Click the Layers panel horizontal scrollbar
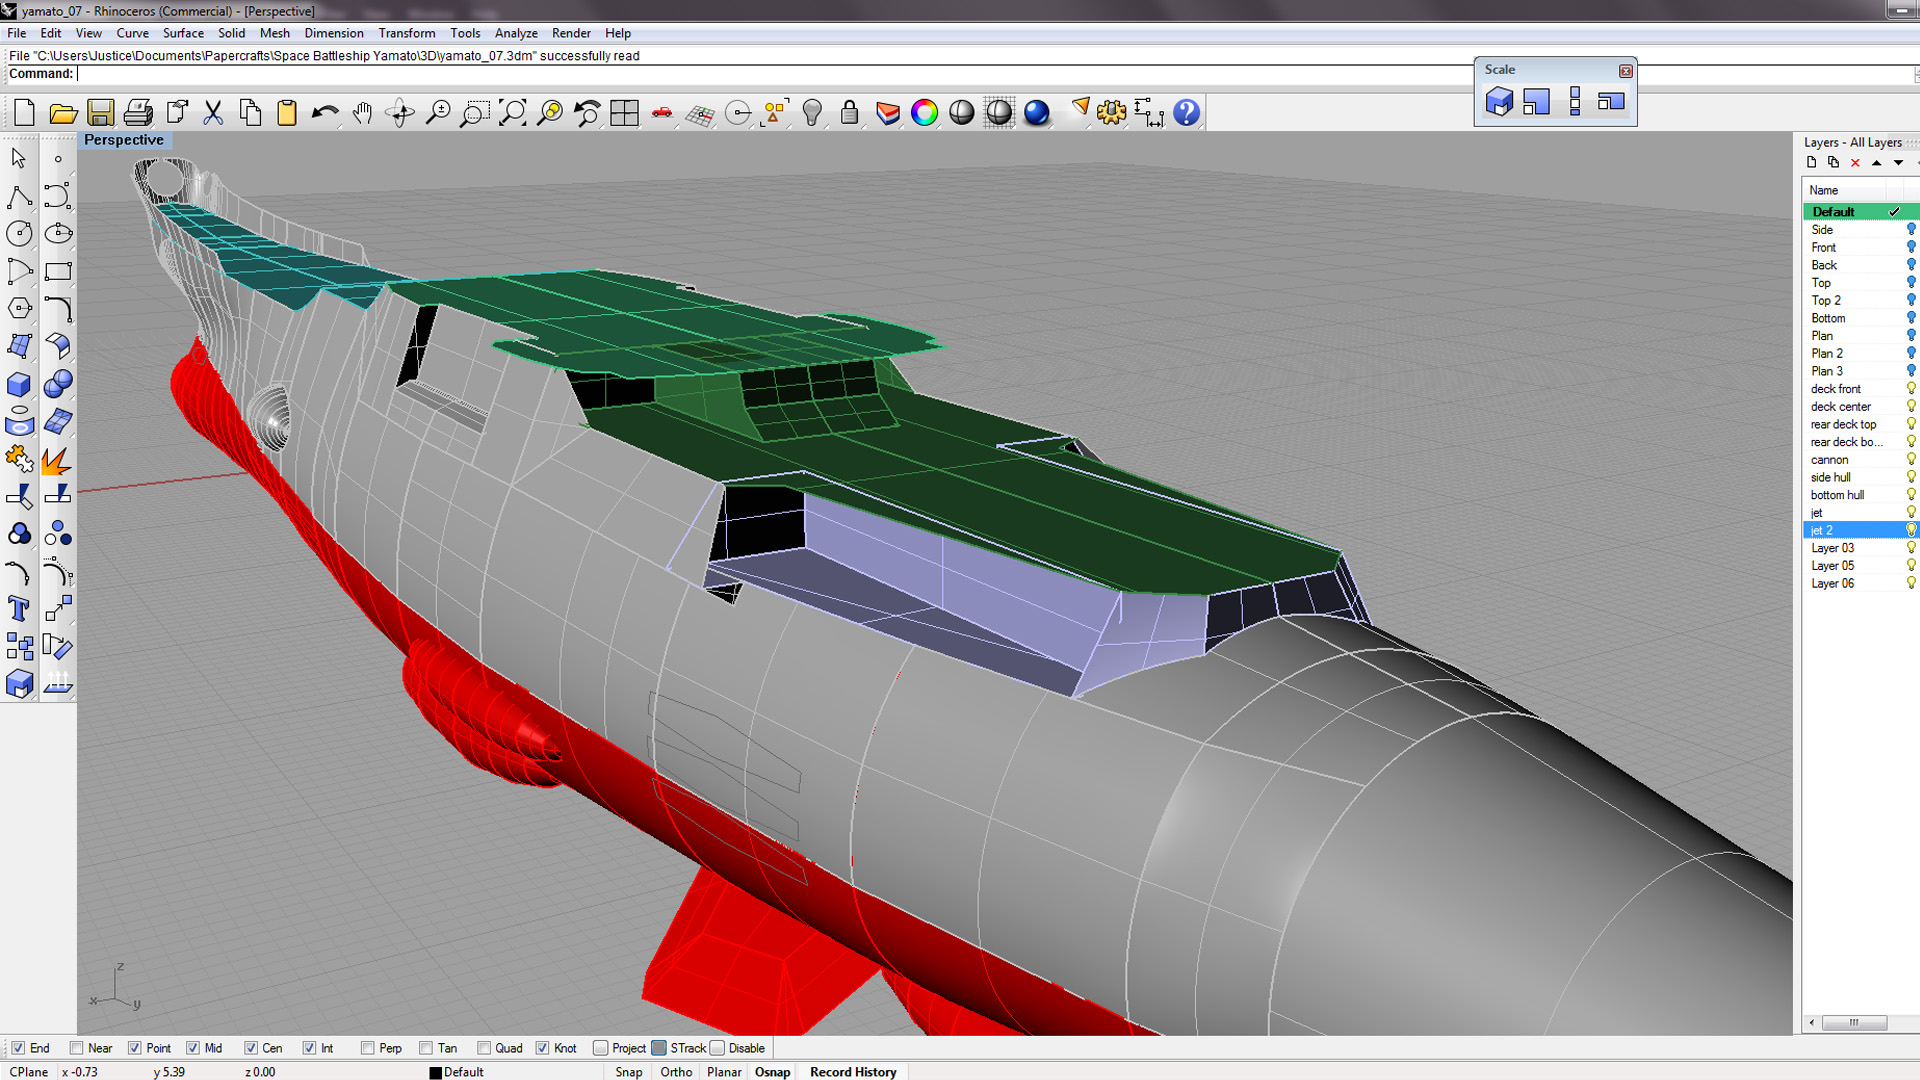The height and width of the screenshot is (1080, 1920). coord(1854,1022)
